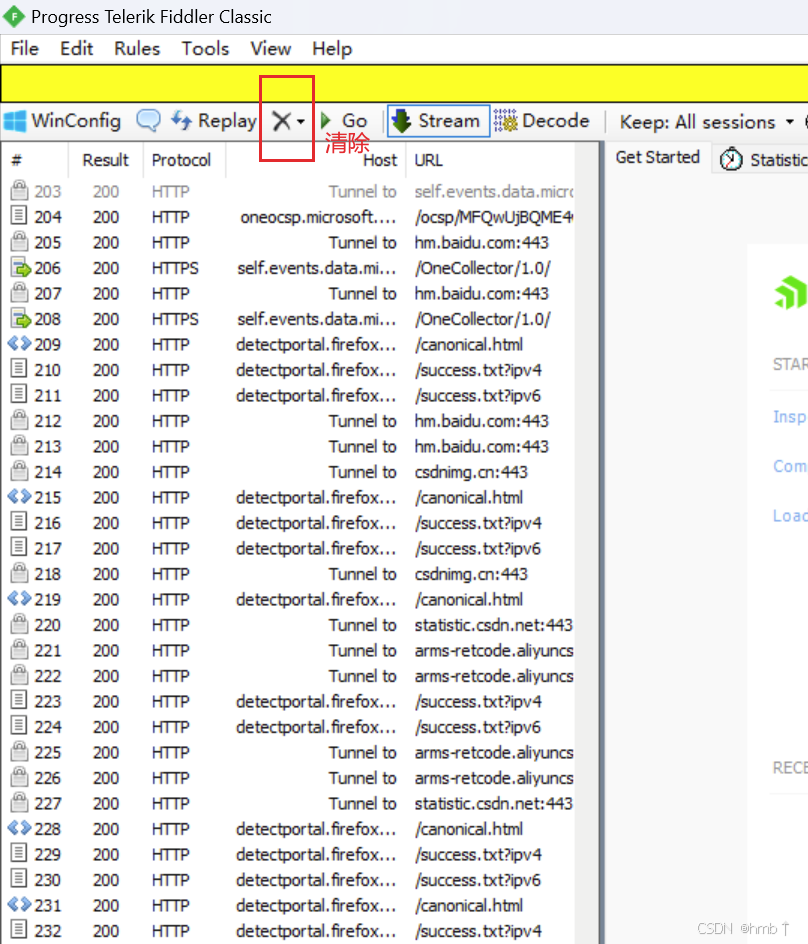Select session 232 /success.txt?ipv4 URL
Viewport: 808px width, 944px height.
tap(477, 931)
